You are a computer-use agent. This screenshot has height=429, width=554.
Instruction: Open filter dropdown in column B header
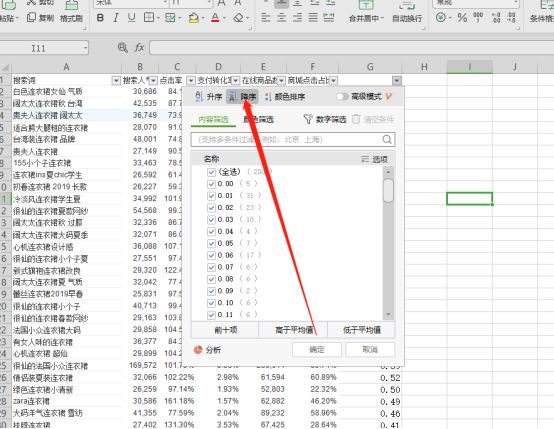point(153,81)
